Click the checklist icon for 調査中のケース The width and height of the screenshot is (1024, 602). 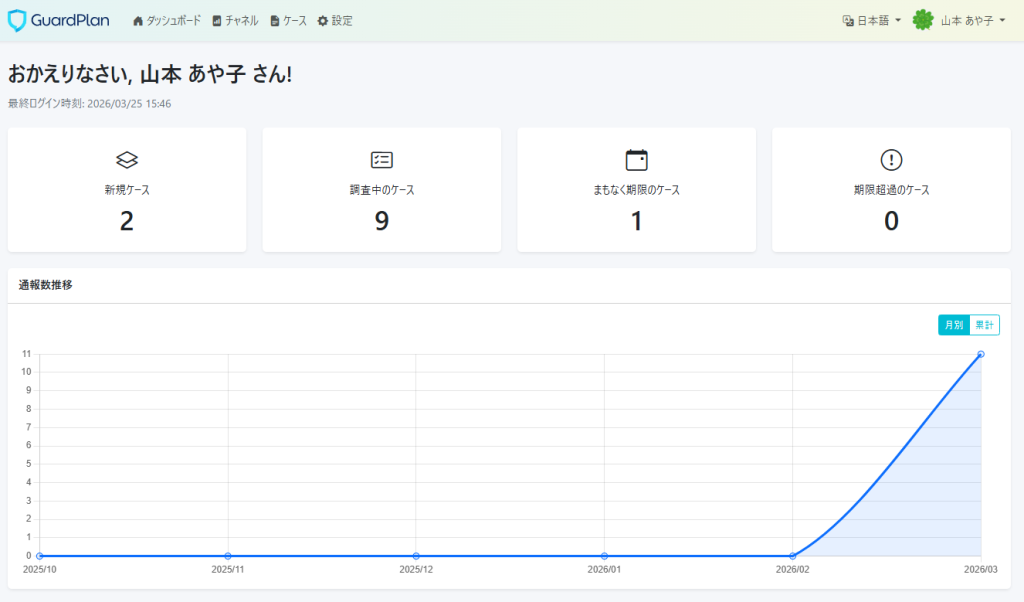pyautogui.click(x=381, y=160)
